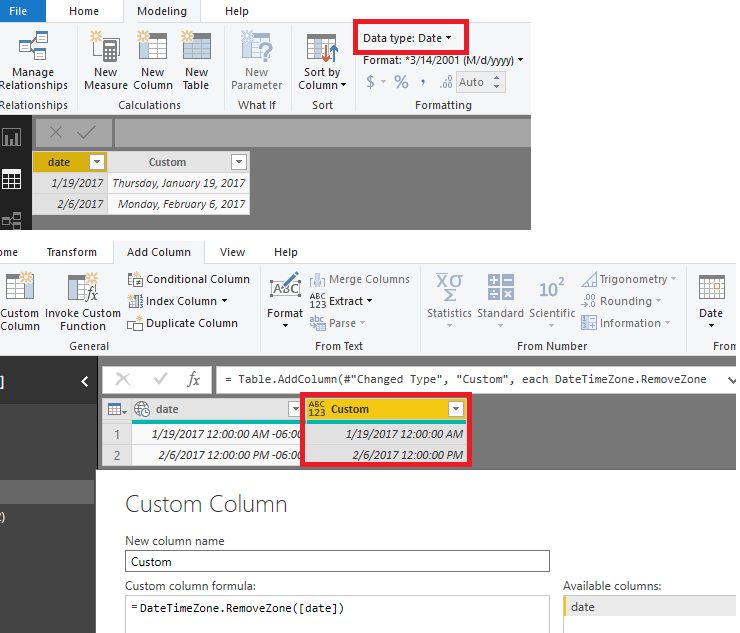Open upper Help tab
The height and width of the screenshot is (633, 740).
point(236,11)
